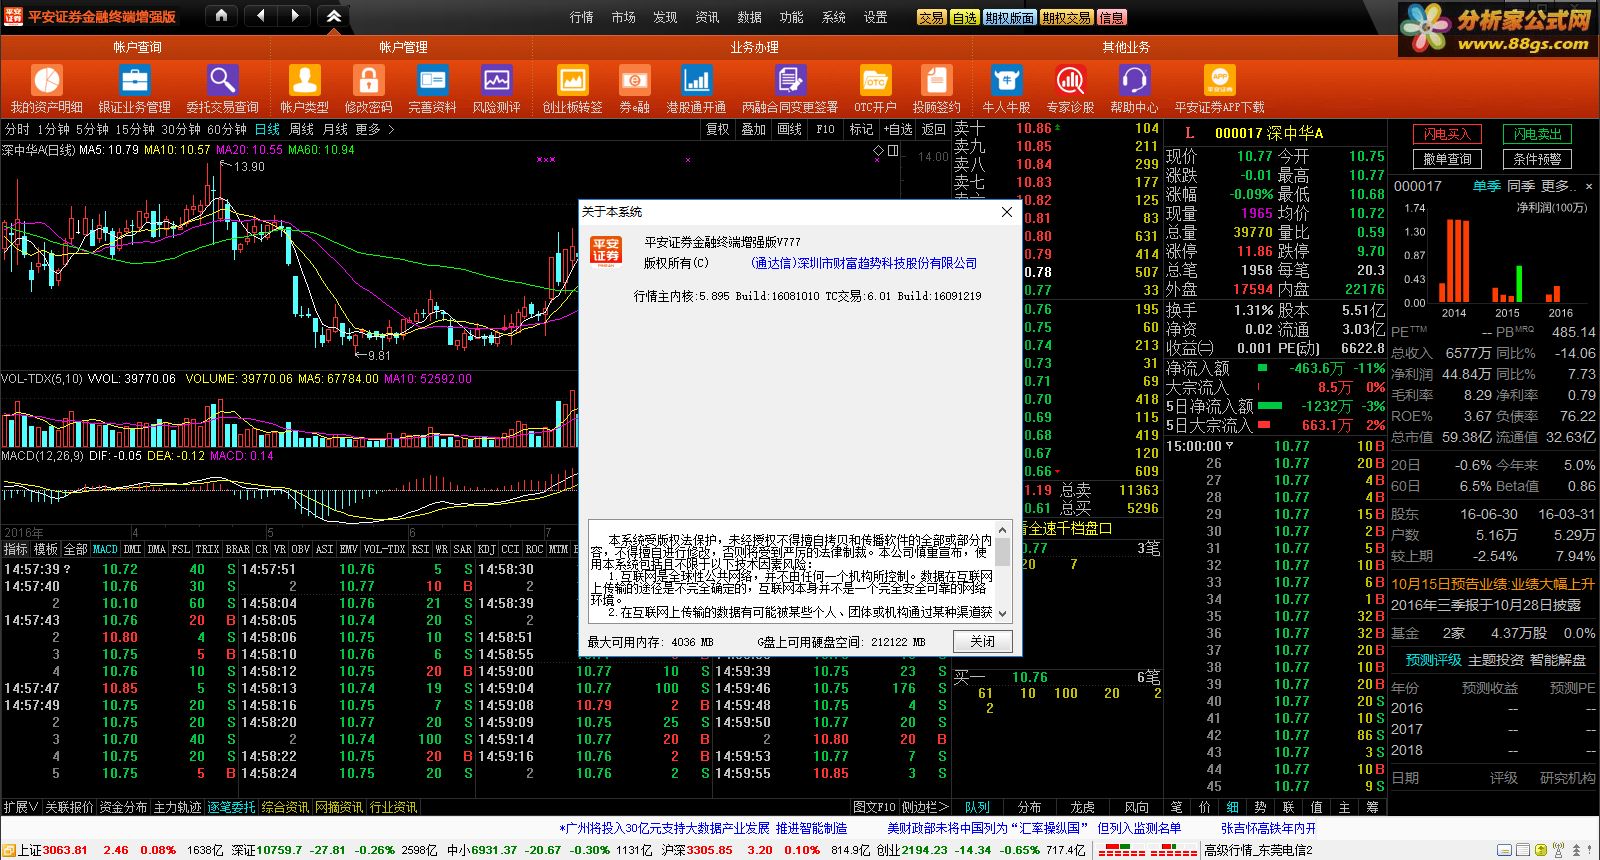This screenshot has width=1600, height=860.
Task: Open the 市场 menu
Action: pos(624,17)
